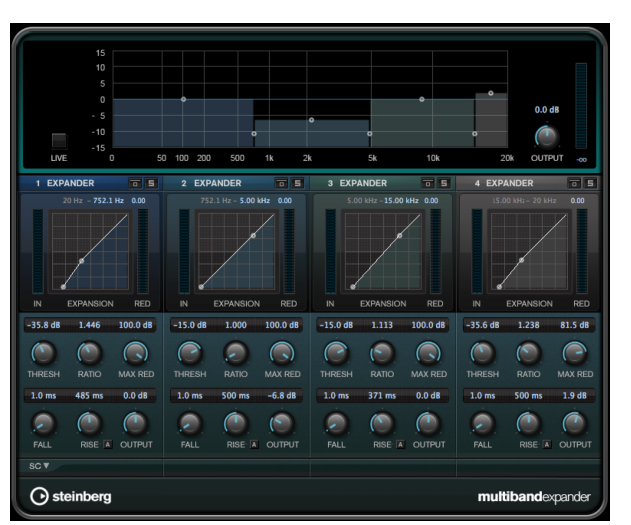Select the band 2 Expander header
Screen dimensions: 631x525
211,184
